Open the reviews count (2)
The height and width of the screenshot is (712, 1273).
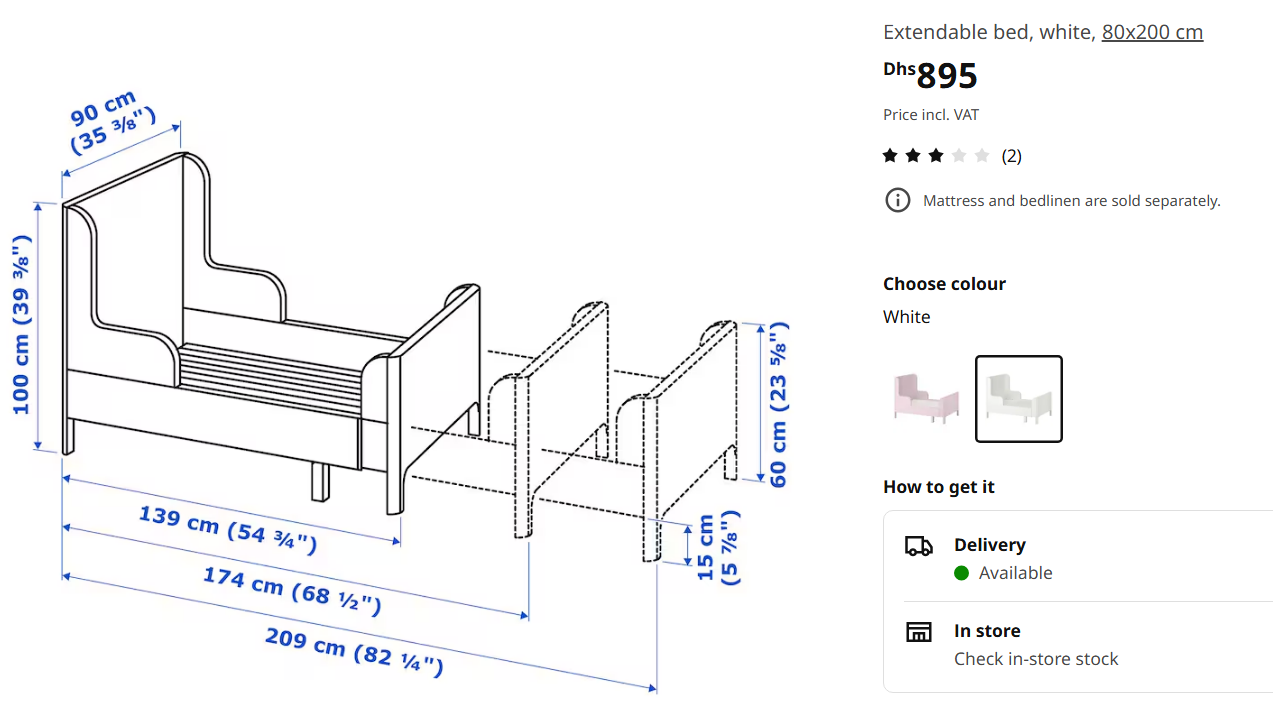coord(1011,155)
